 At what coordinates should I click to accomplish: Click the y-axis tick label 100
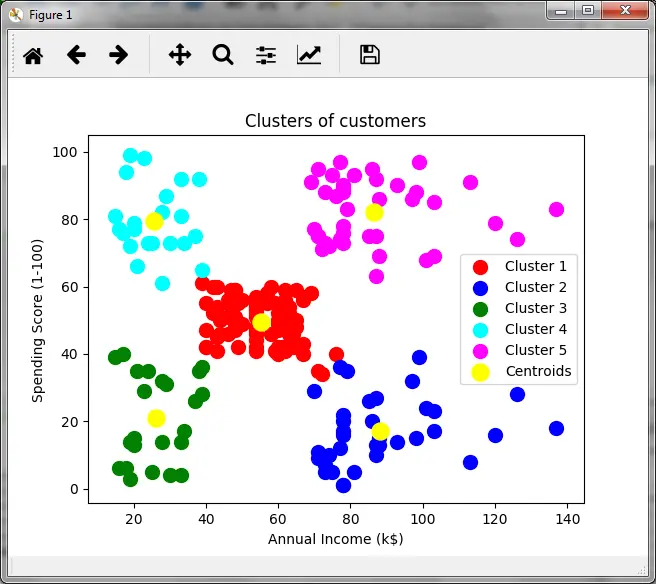tap(65, 152)
